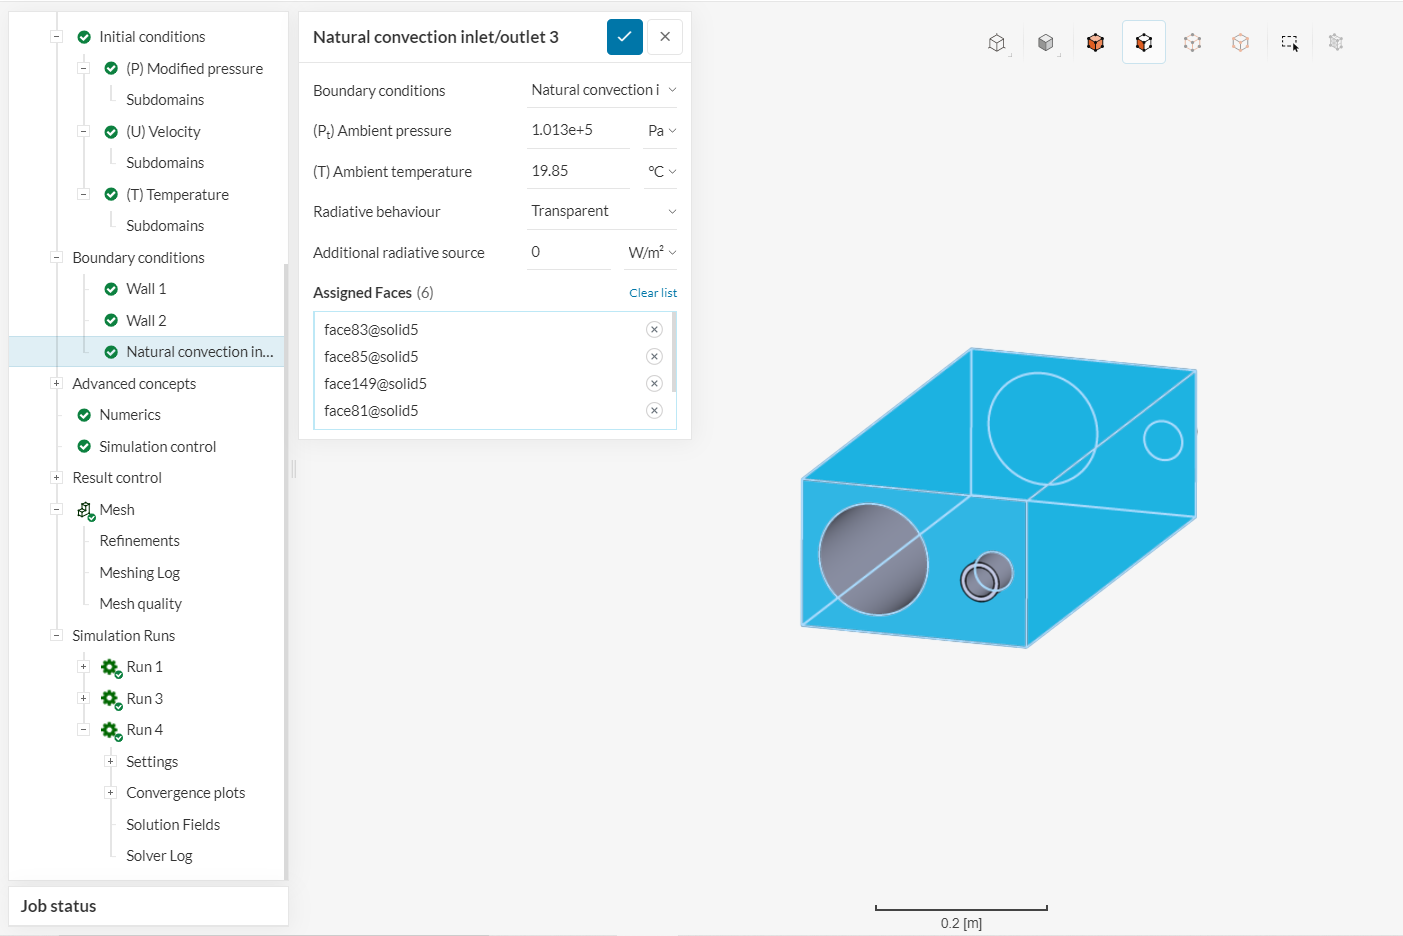Screen dimensions: 1403x936
Task: Activate the select nodes tool
Action: [x=1240, y=43]
